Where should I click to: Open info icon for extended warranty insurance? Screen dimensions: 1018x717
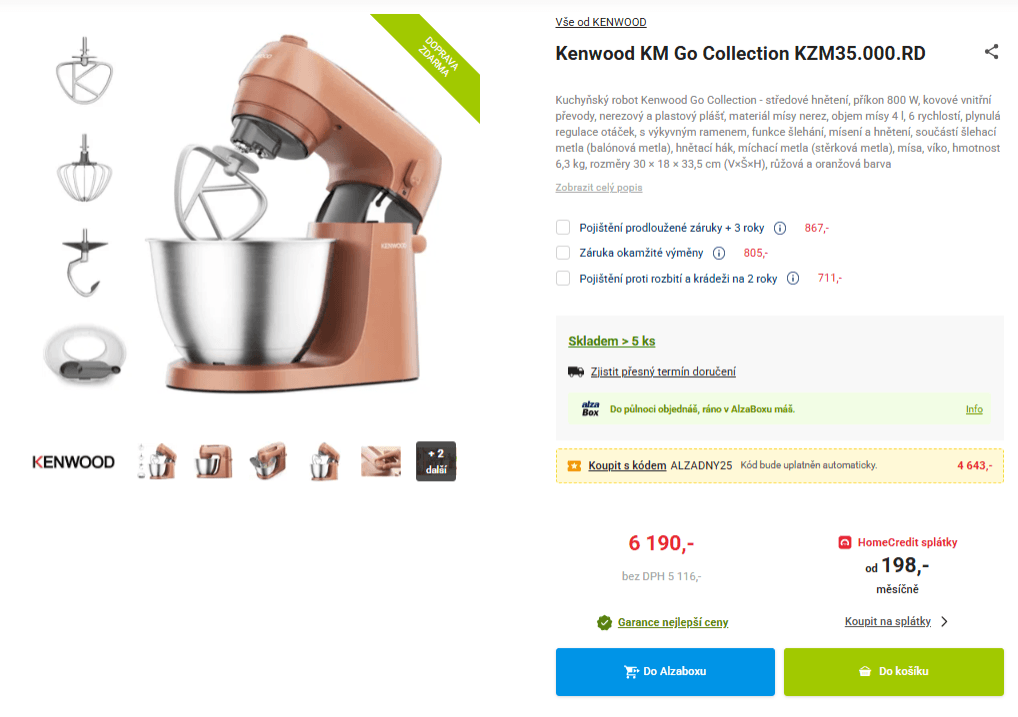coord(780,228)
